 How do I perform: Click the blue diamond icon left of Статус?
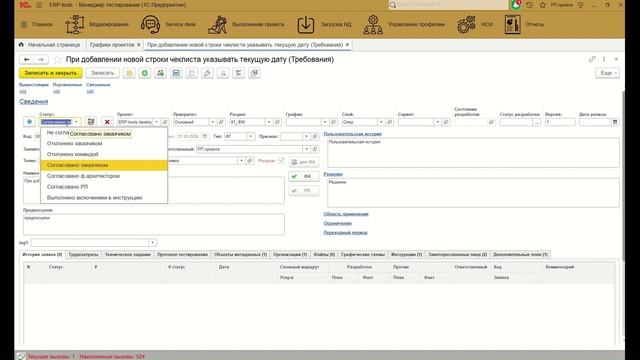tap(29, 122)
